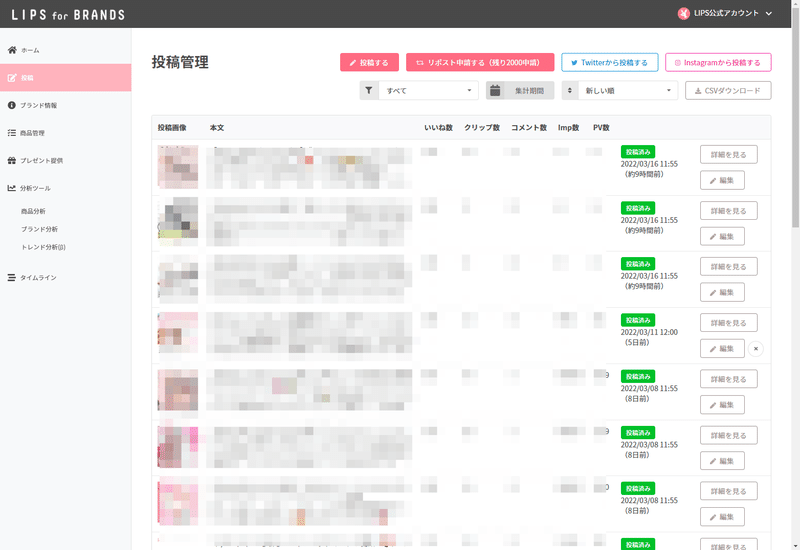Click the product management list icon
The width and height of the screenshot is (800, 550).
[12, 133]
